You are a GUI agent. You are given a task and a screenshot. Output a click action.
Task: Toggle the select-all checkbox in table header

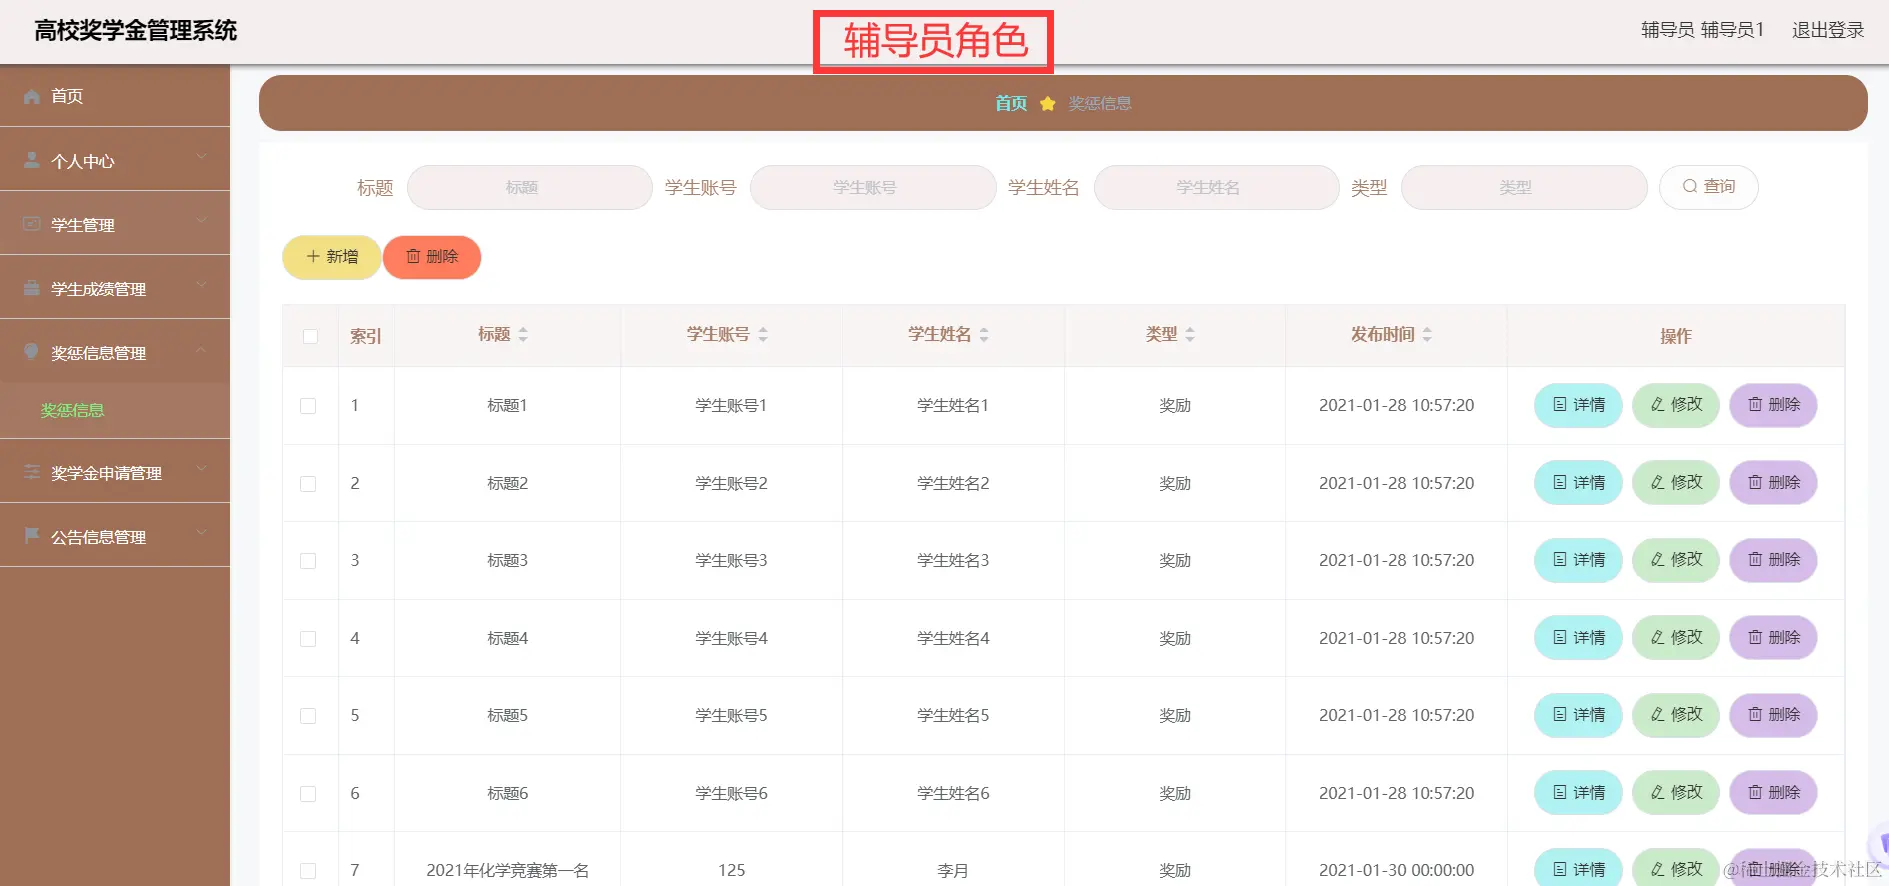(x=310, y=336)
